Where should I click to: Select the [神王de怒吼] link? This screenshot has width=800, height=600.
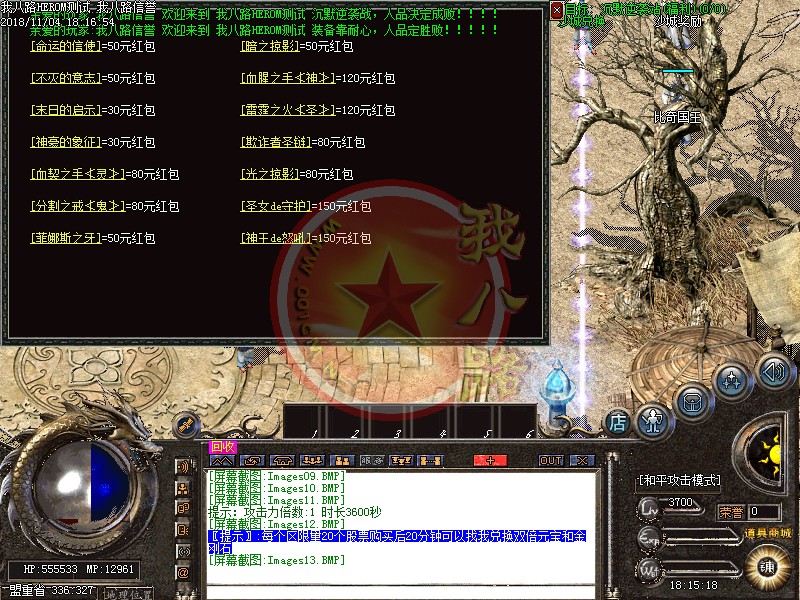pyautogui.click(x=276, y=238)
